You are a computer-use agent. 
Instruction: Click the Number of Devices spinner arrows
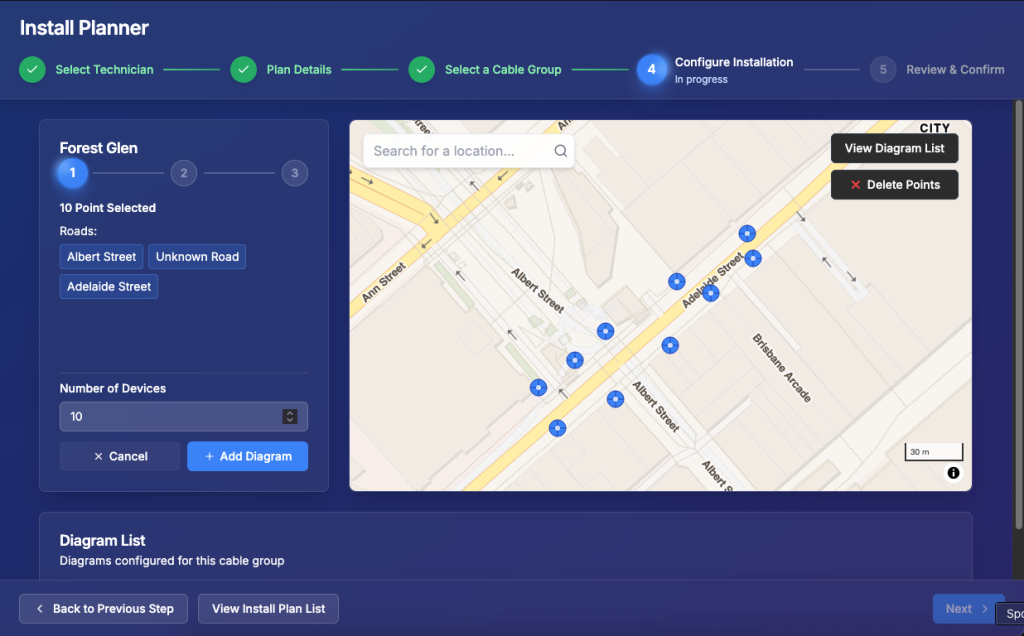pos(290,417)
